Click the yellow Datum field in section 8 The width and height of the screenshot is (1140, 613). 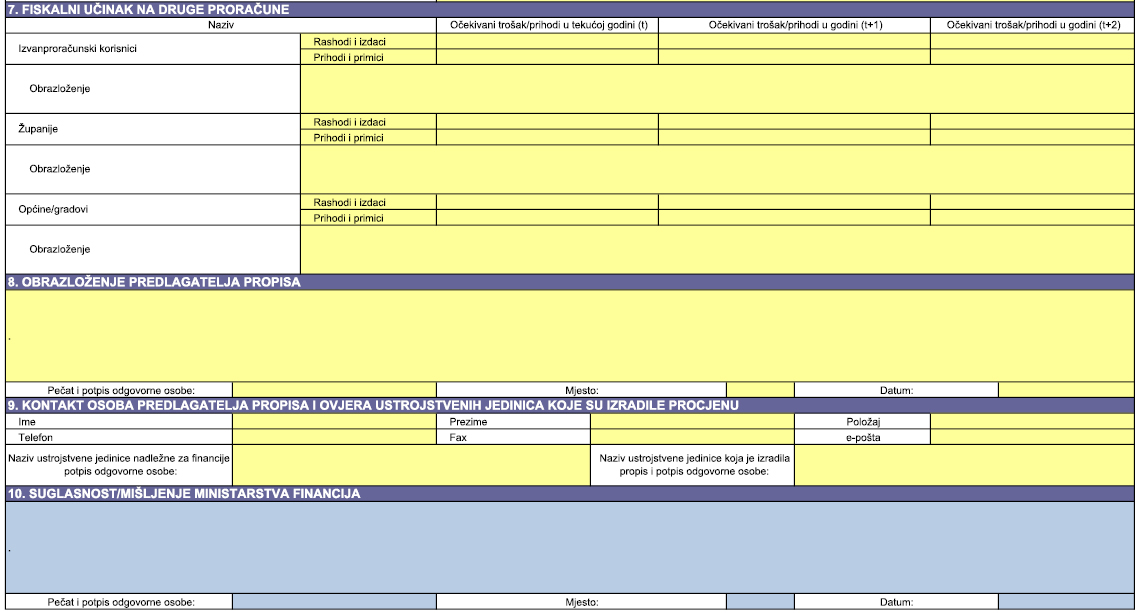(x=1066, y=390)
